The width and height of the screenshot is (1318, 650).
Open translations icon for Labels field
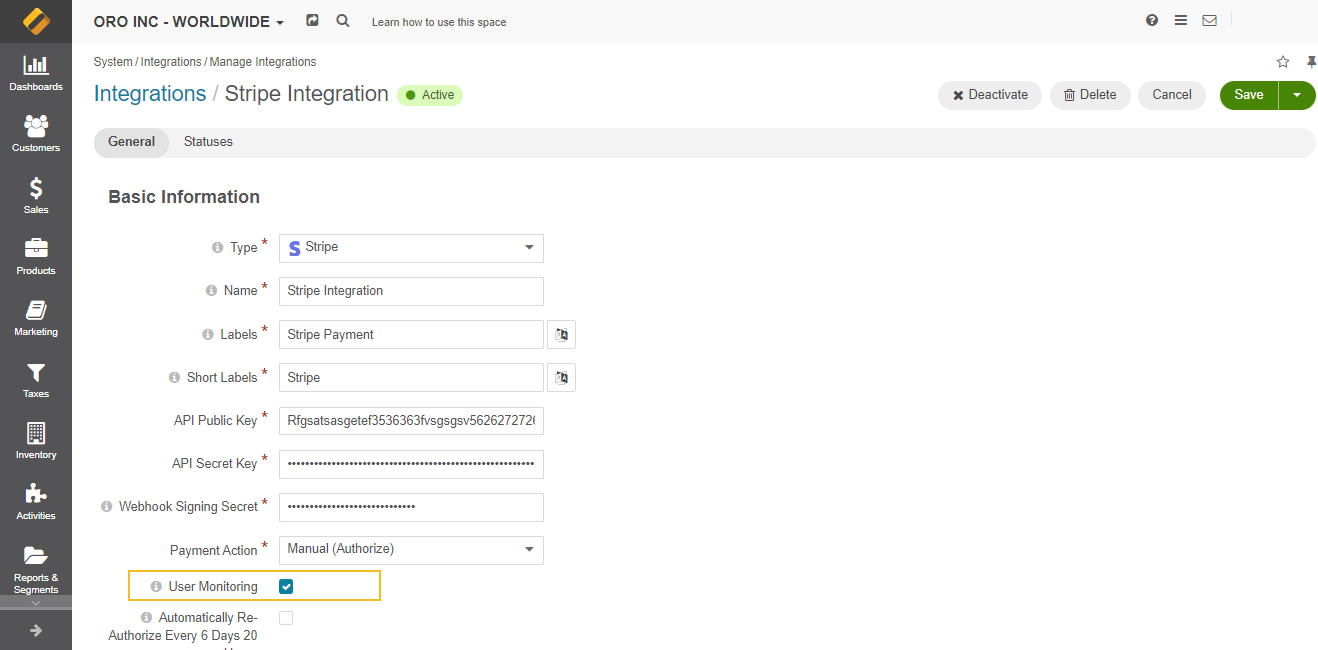tap(562, 334)
